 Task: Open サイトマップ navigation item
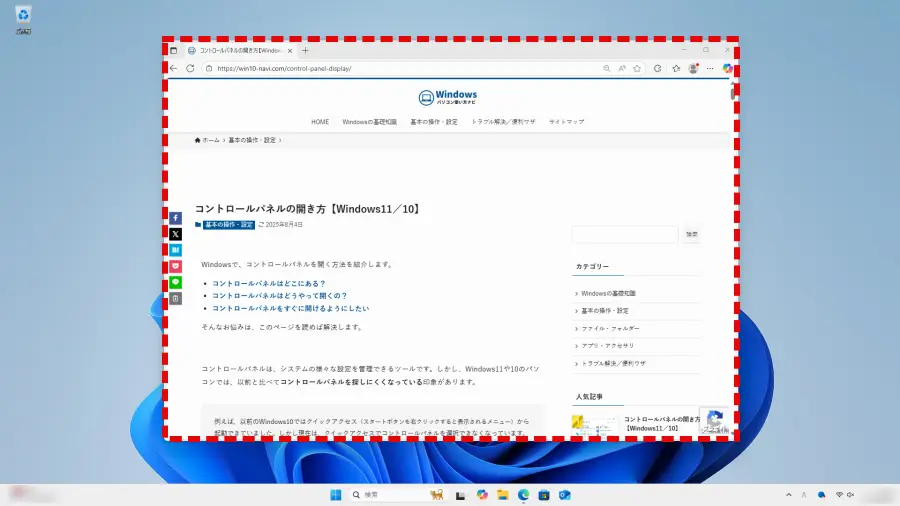(567, 122)
